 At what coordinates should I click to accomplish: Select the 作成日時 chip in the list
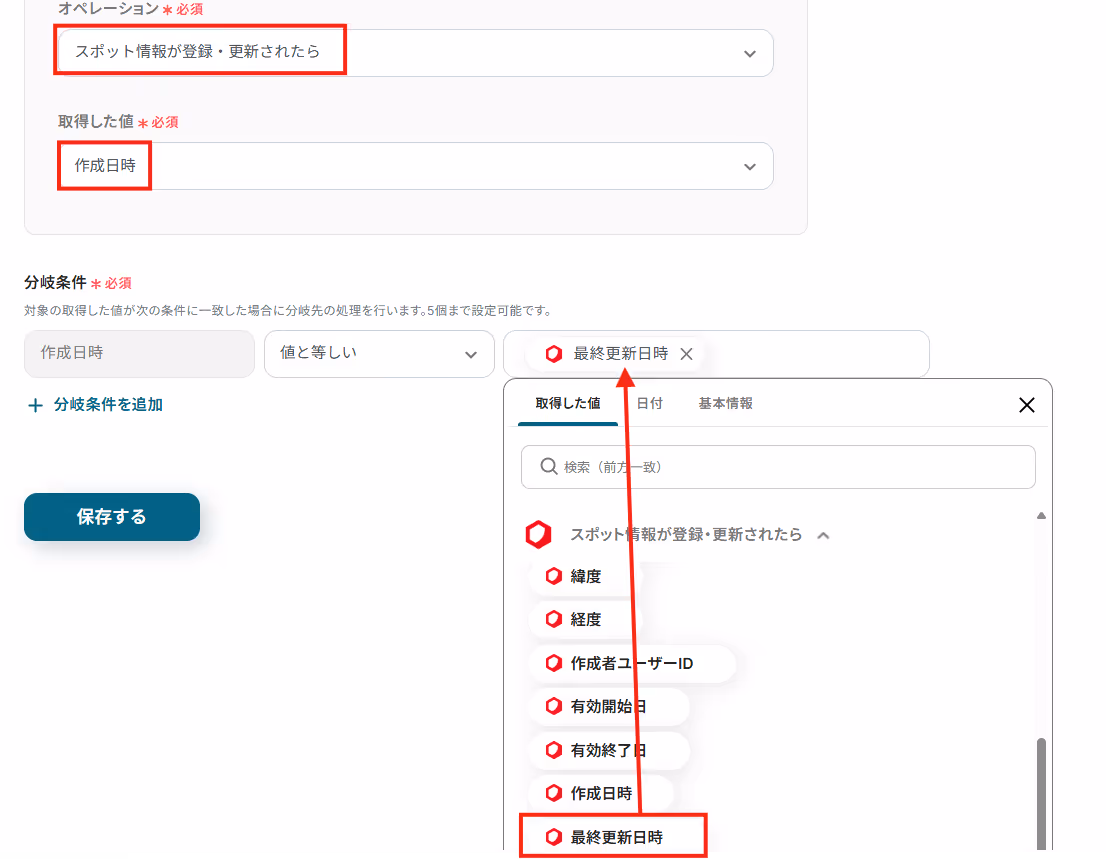coord(601,793)
